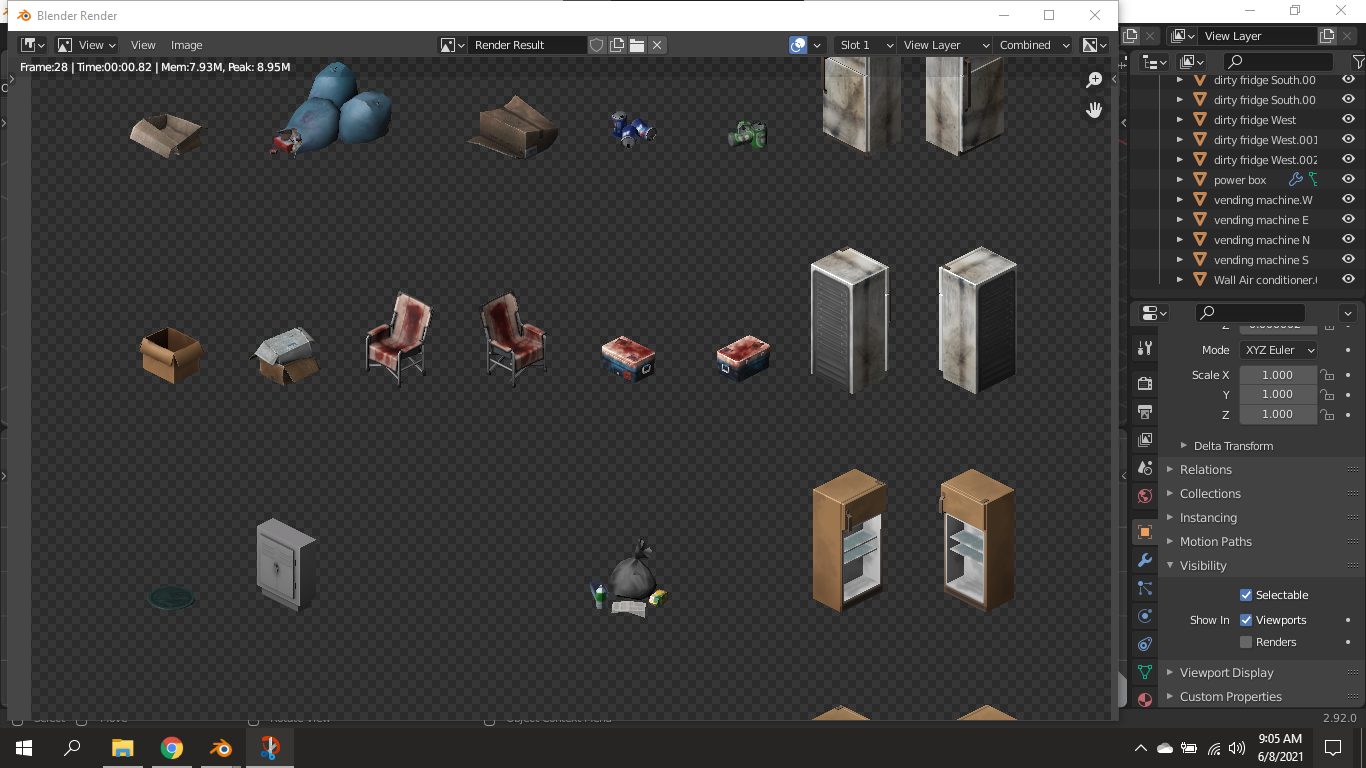Open the Image menu
Viewport: 1366px width, 768px height.
(186, 45)
